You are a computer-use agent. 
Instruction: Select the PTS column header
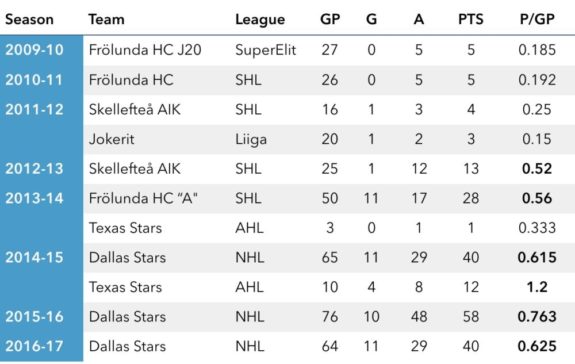(471, 19)
